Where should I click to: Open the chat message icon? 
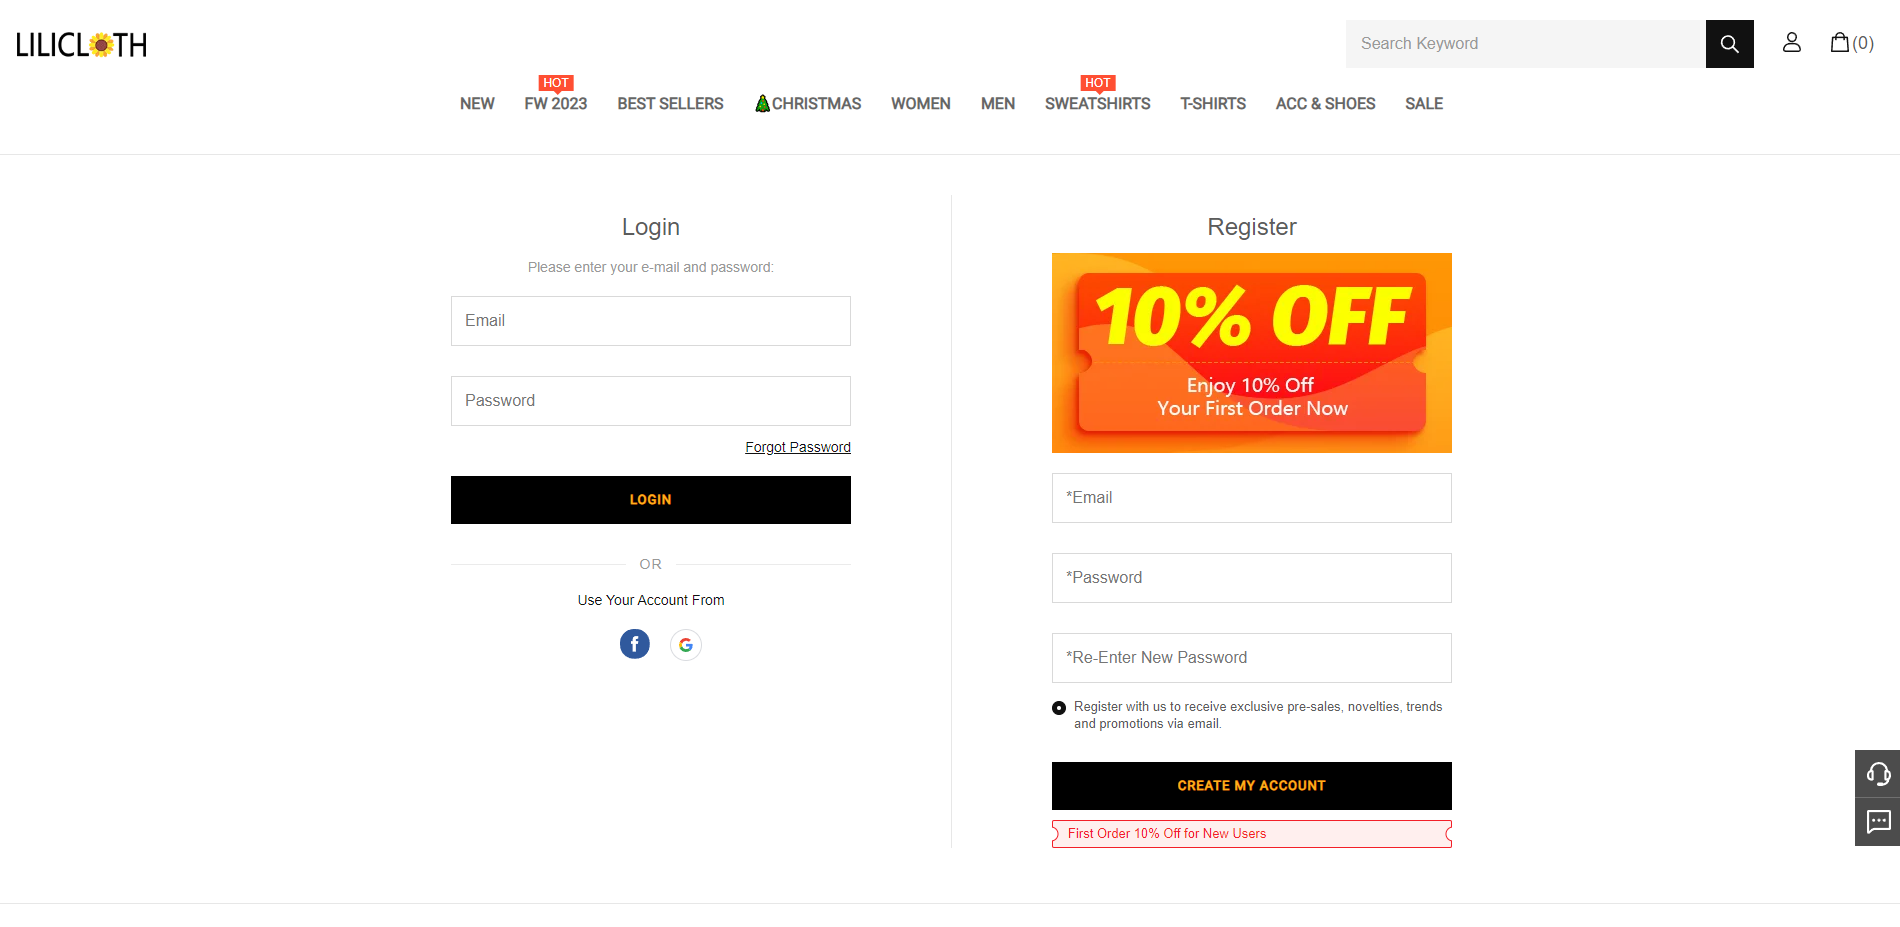(x=1878, y=822)
